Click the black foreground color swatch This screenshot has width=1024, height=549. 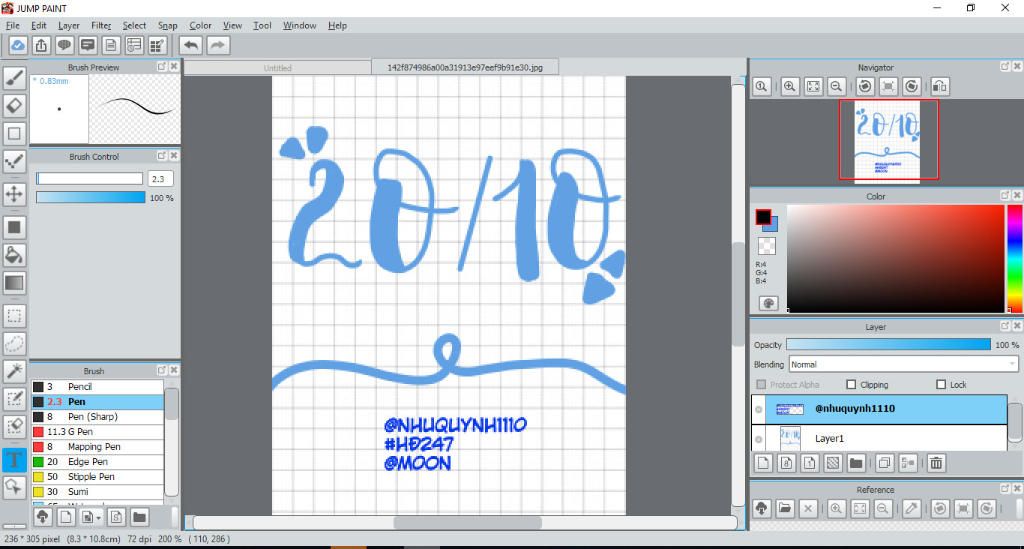(763, 217)
